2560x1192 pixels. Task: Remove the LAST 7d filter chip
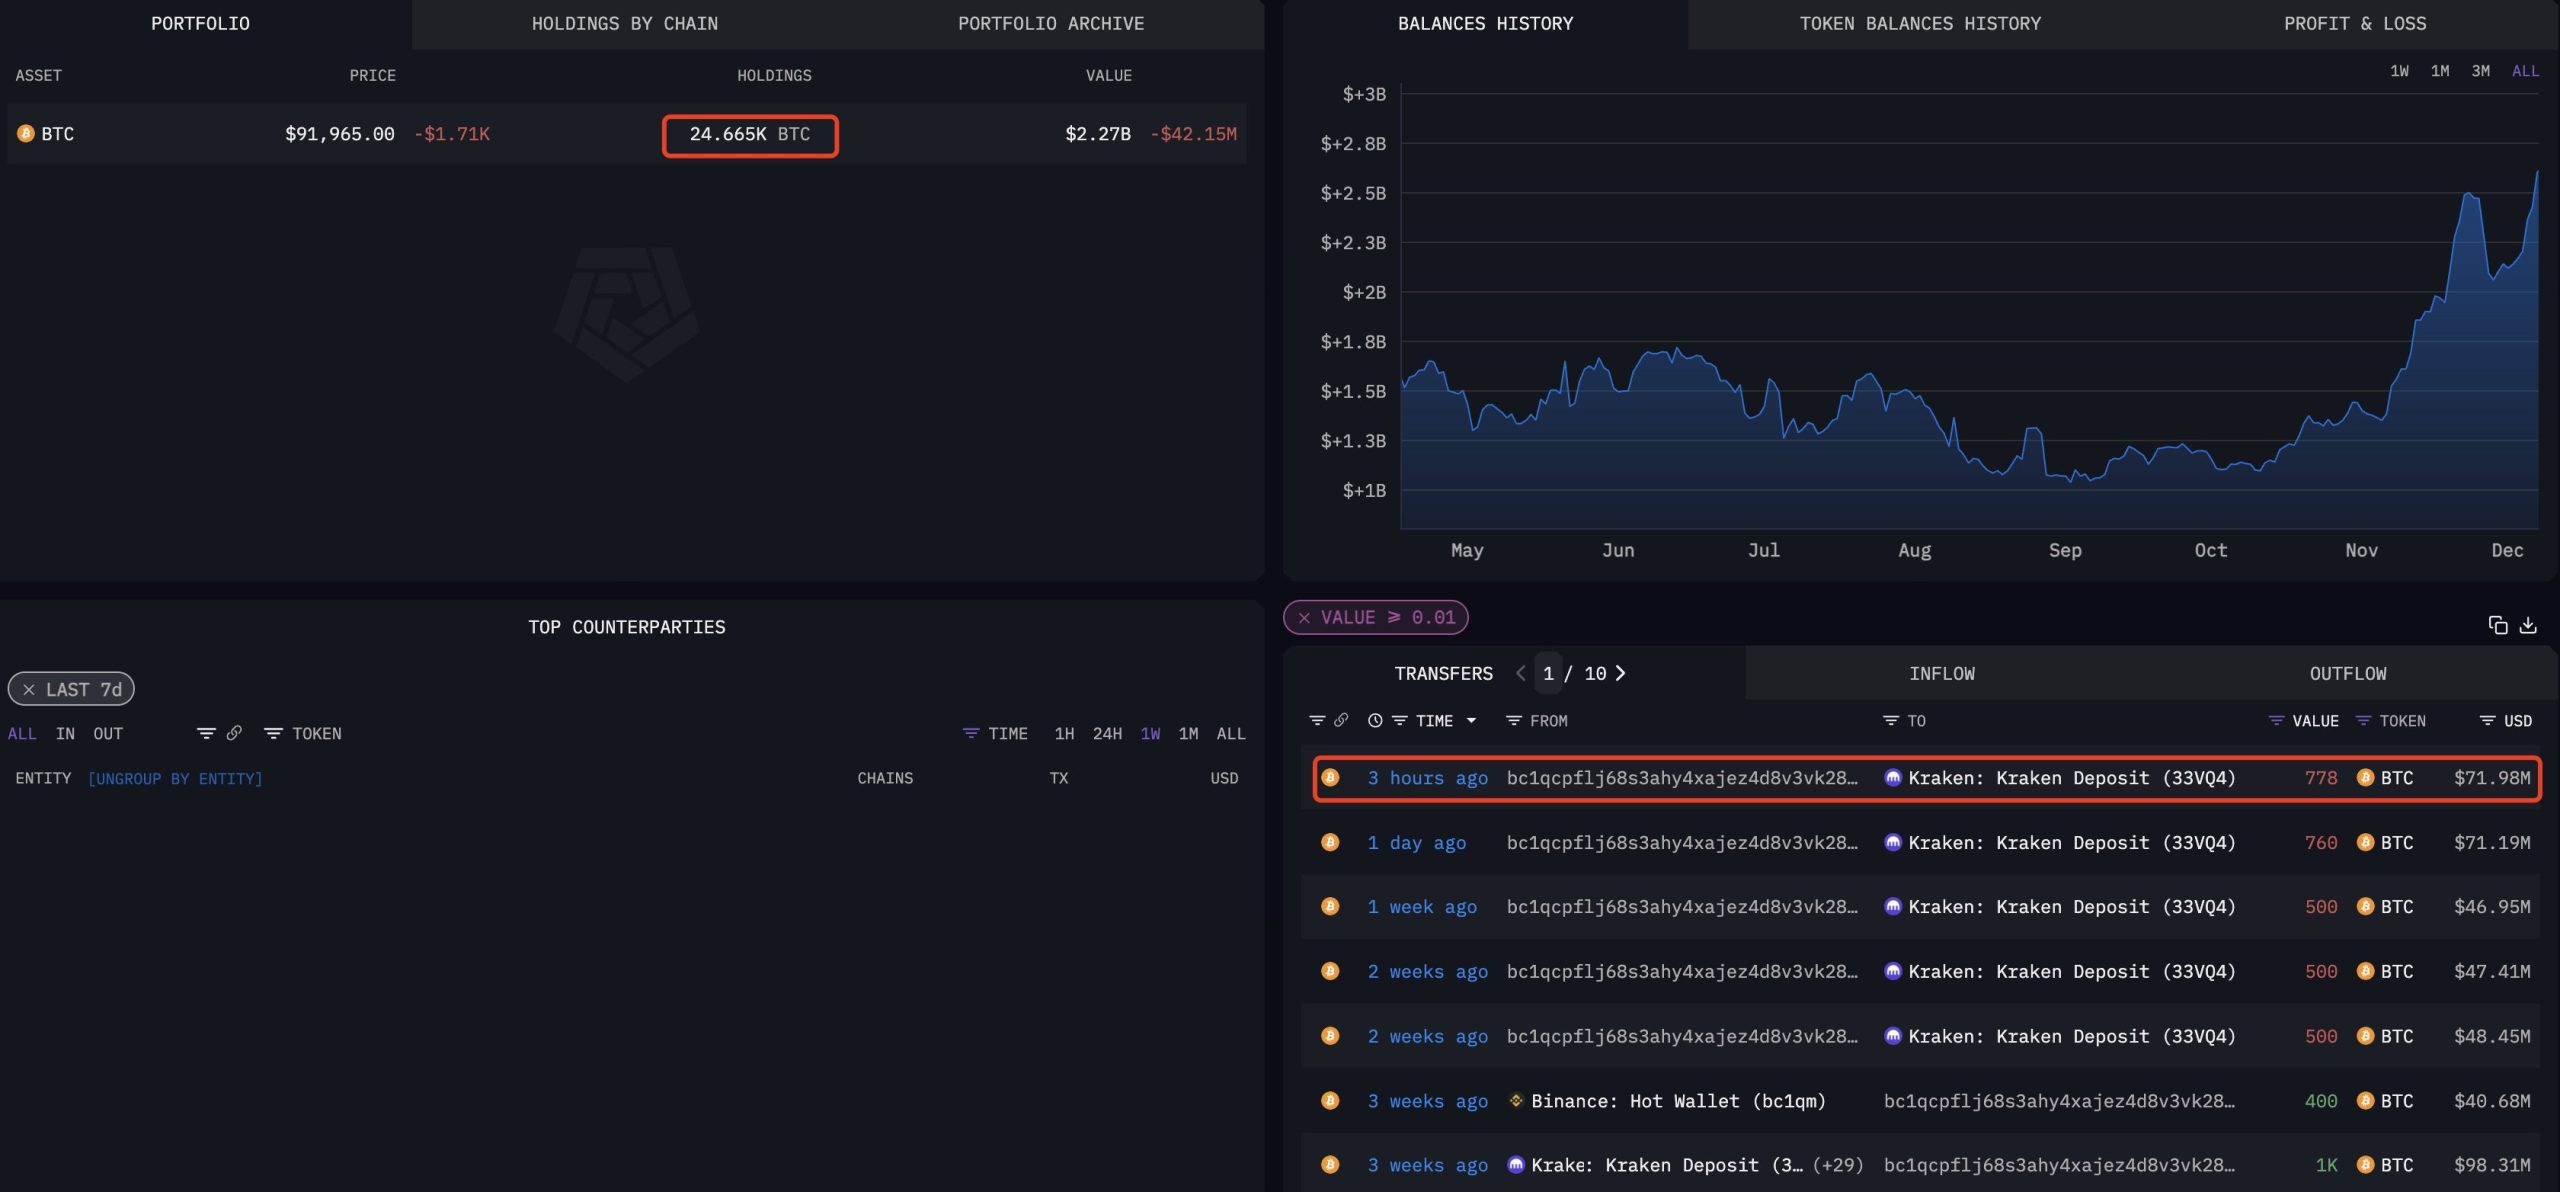pyautogui.click(x=29, y=690)
